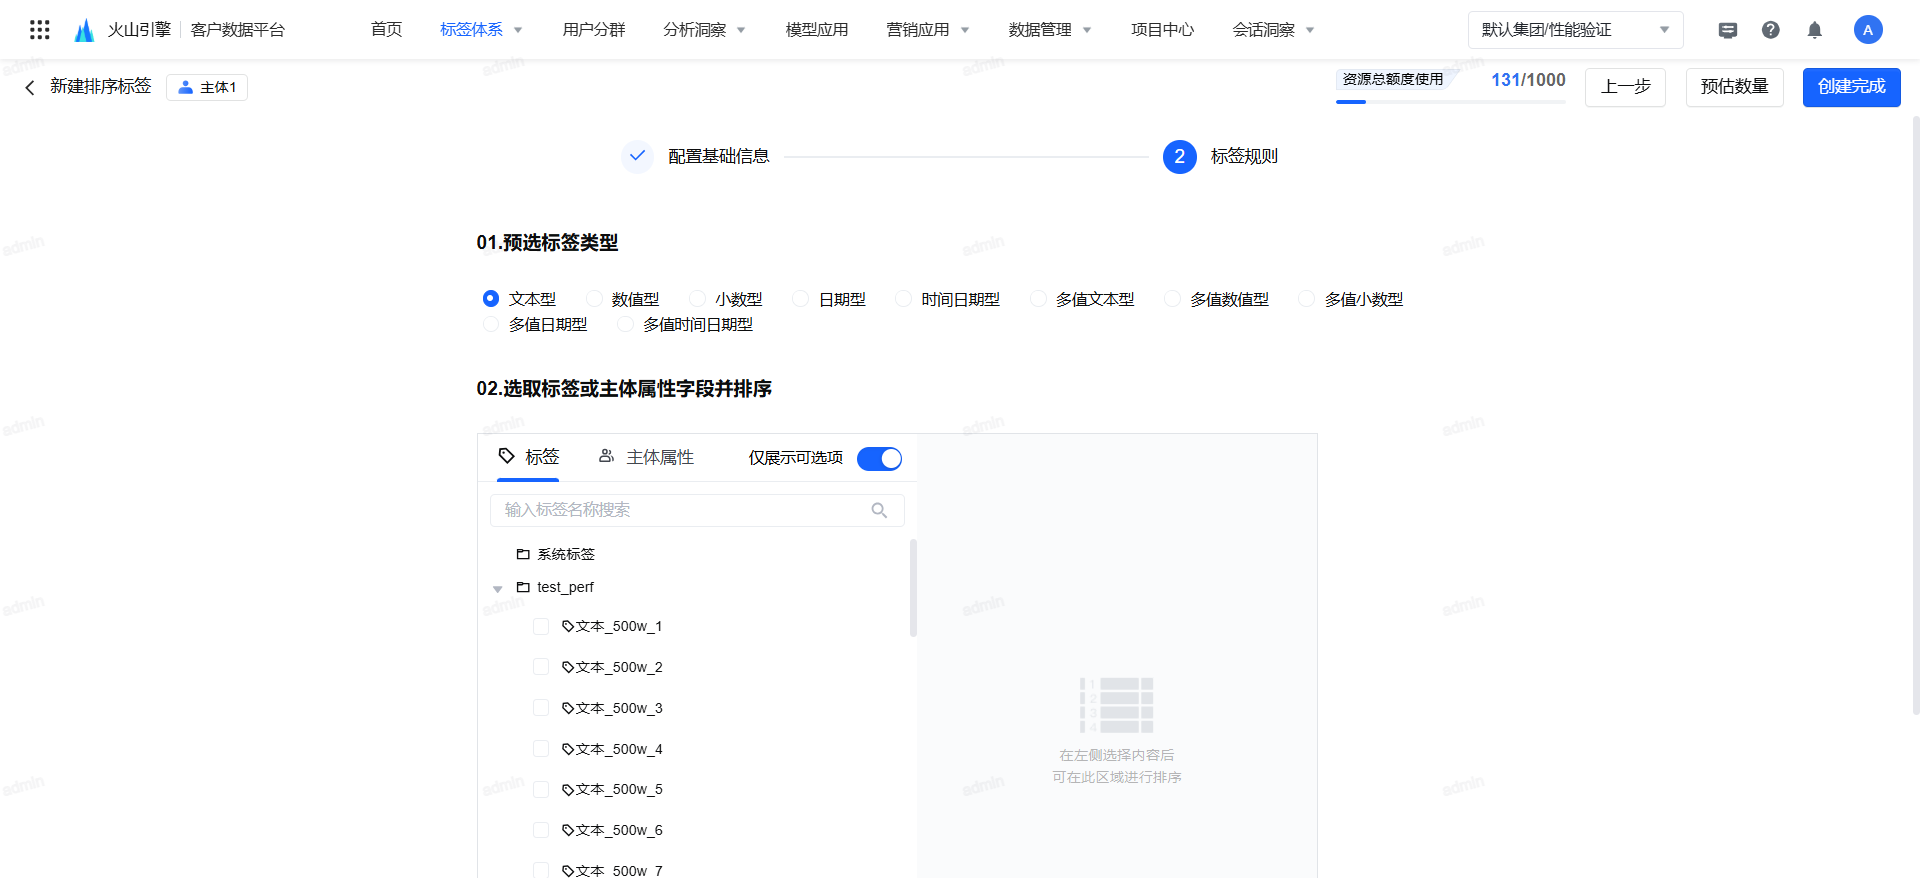Click the resource quota usage progress bar
This screenshot has width=1920, height=878.
(1450, 101)
